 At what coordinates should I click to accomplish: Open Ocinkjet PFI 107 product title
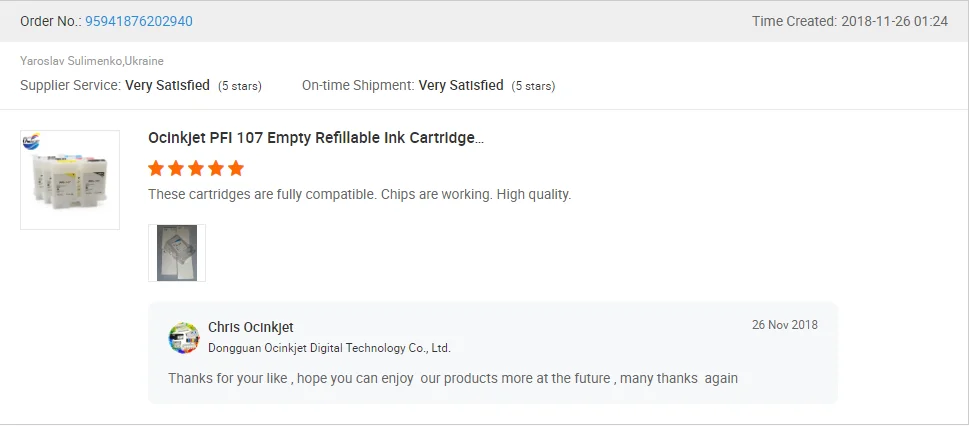(x=316, y=138)
